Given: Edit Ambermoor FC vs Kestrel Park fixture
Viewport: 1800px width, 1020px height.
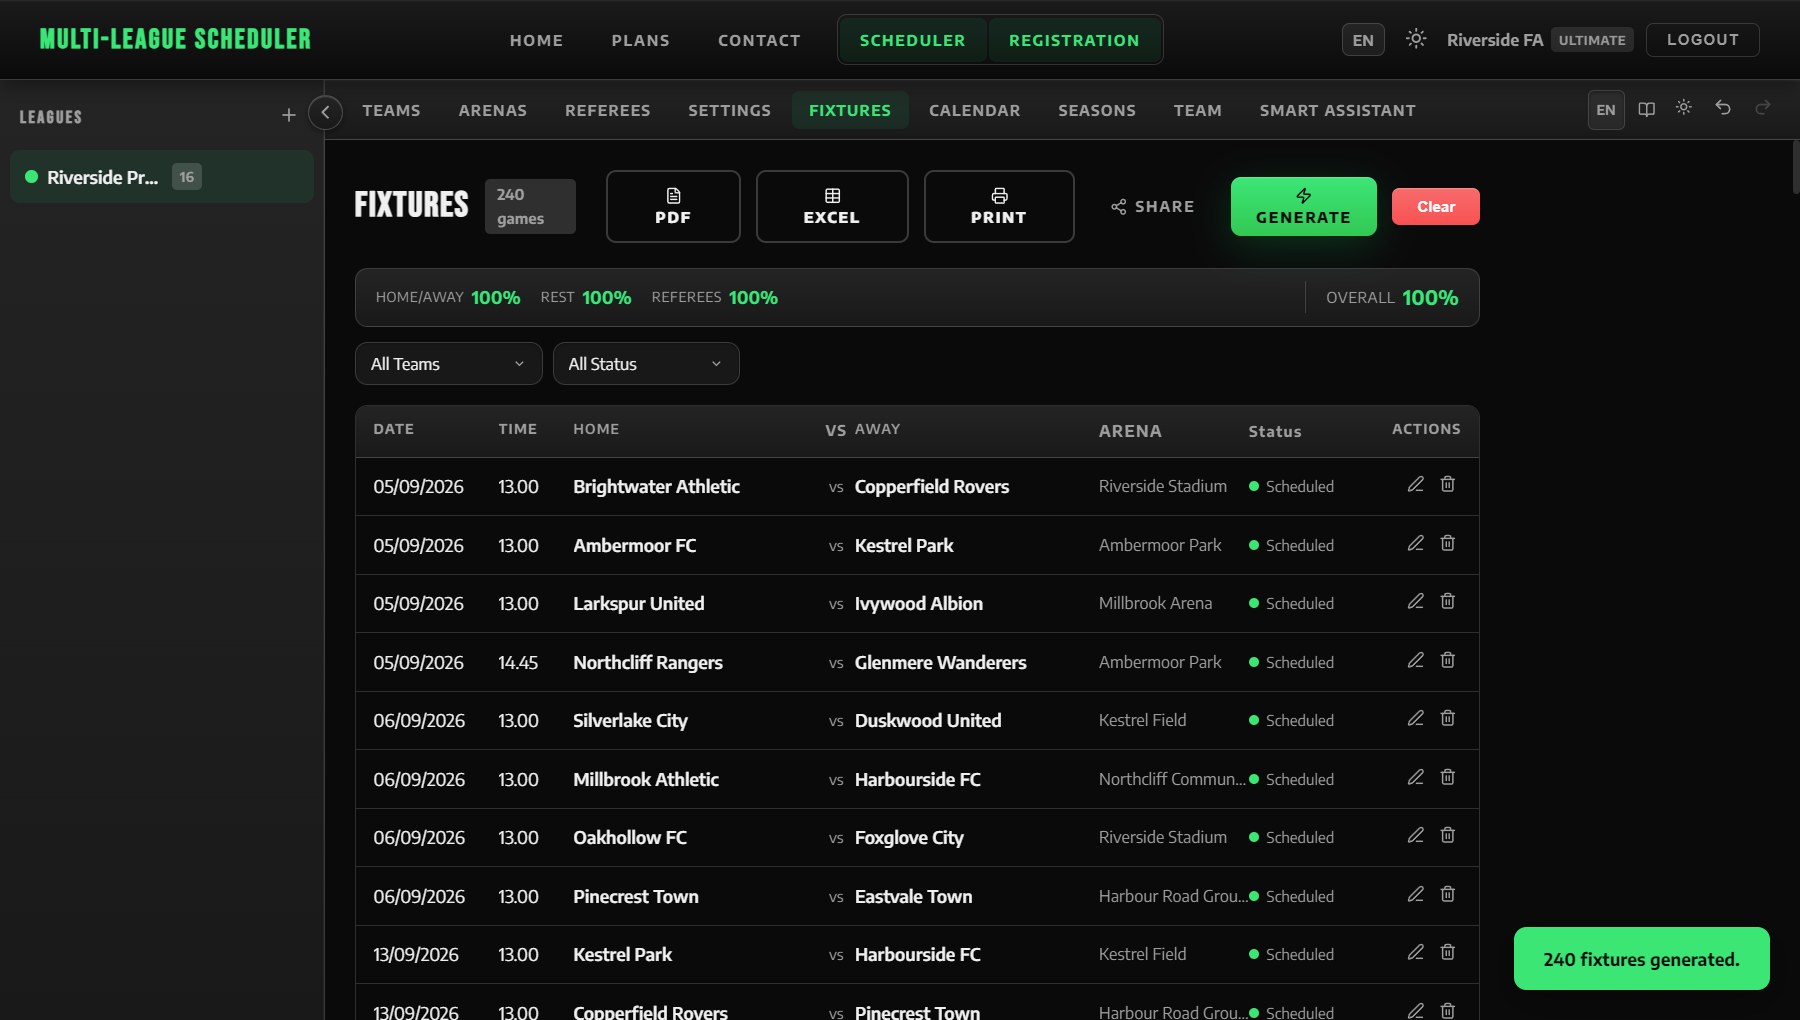Looking at the screenshot, I should [1415, 543].
